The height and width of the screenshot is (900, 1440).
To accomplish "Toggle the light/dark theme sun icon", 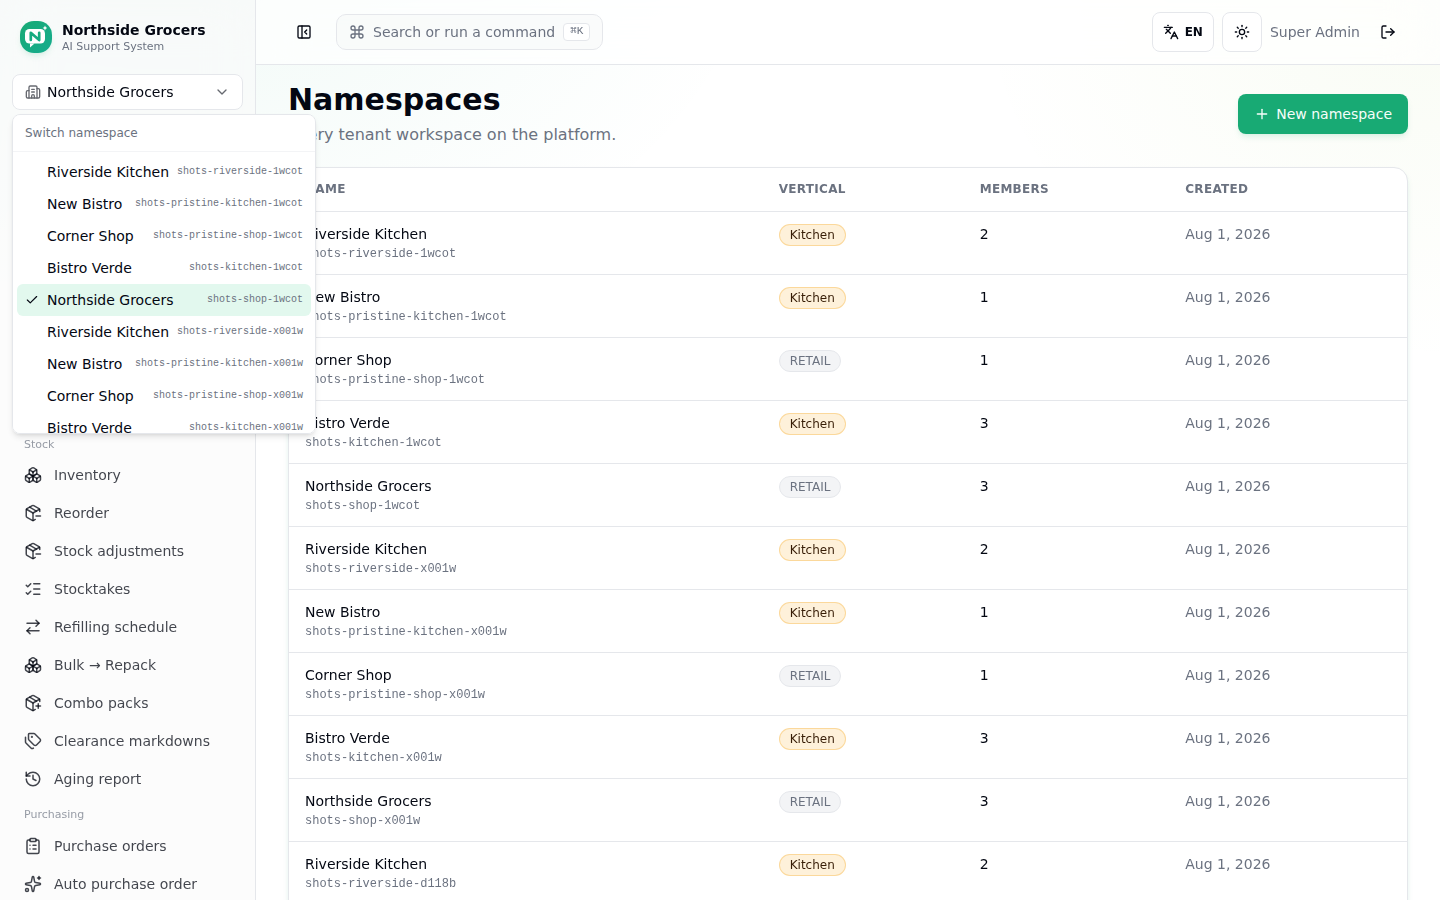I will pos(1242,32).
